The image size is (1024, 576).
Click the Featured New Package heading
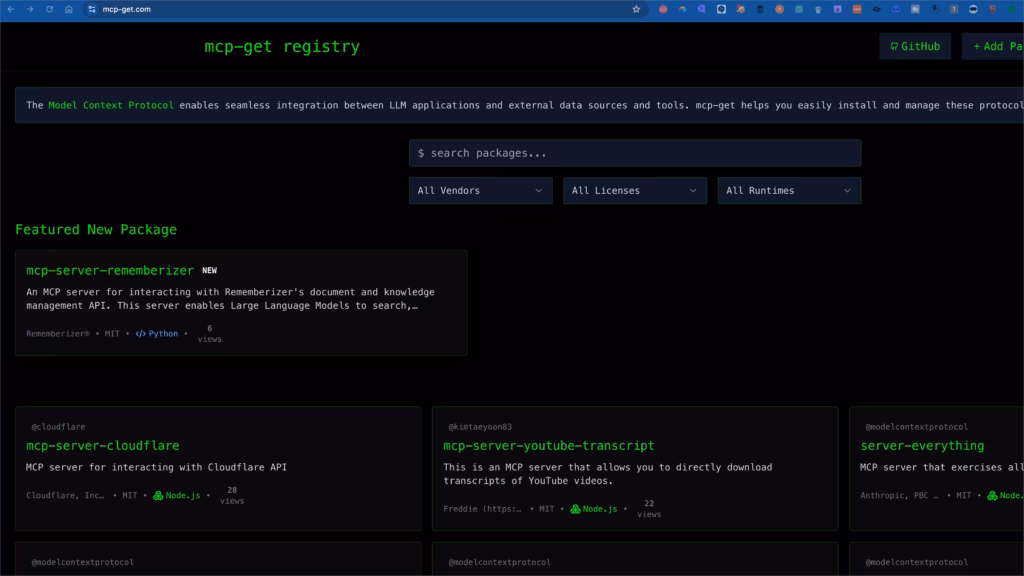coord(96,230)
